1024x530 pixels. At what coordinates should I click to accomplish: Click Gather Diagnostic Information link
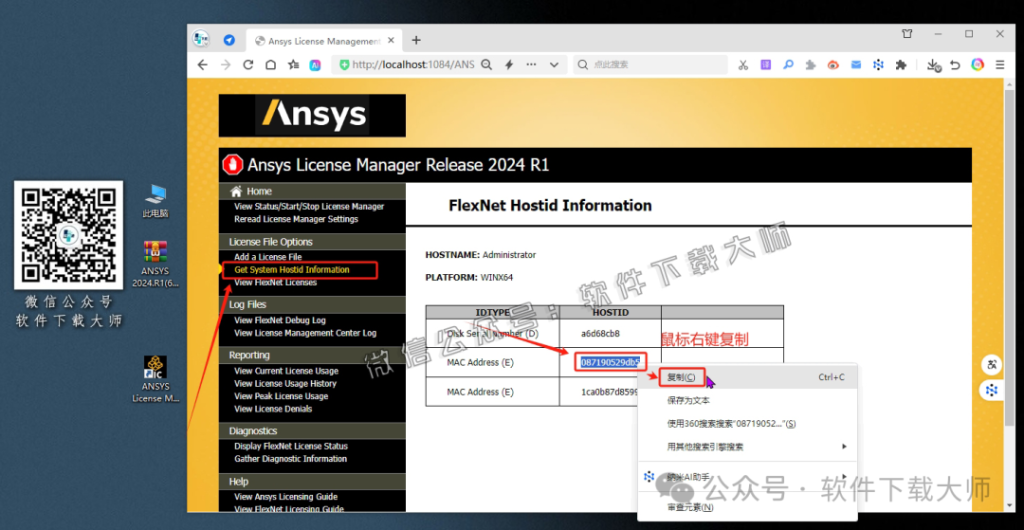tap(290, 459)
